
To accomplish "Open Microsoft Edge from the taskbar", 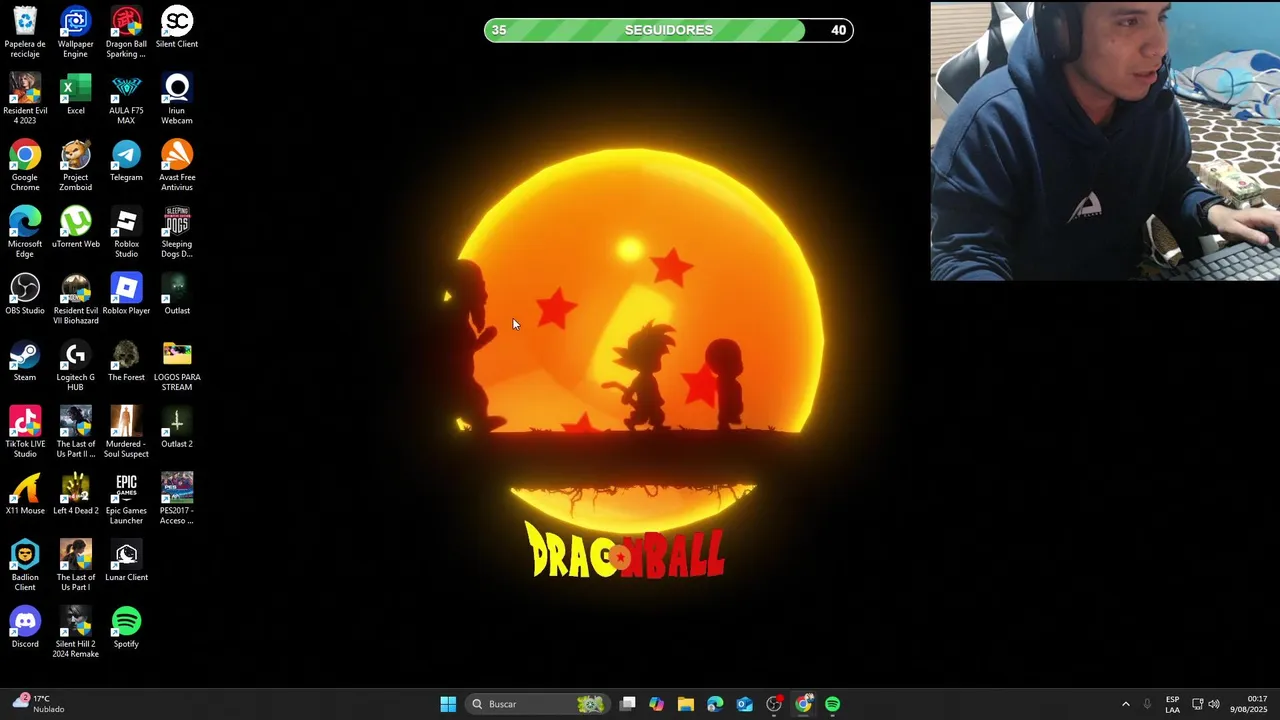I will pos(715,704).
